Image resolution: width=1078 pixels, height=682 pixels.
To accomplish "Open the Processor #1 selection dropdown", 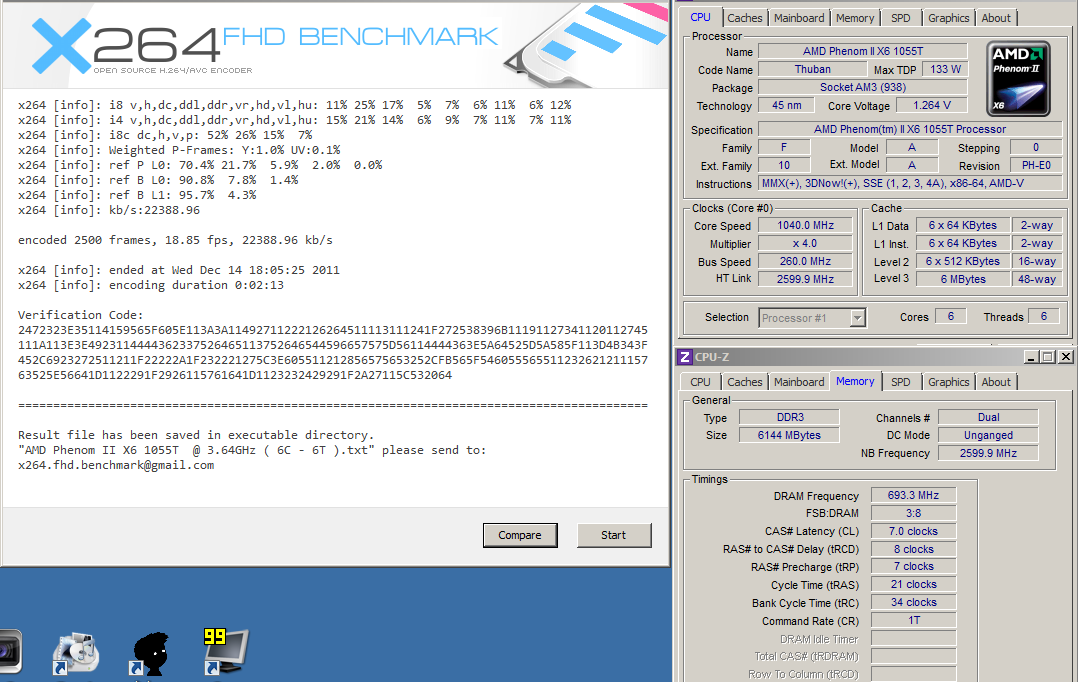I will point(857,318).
